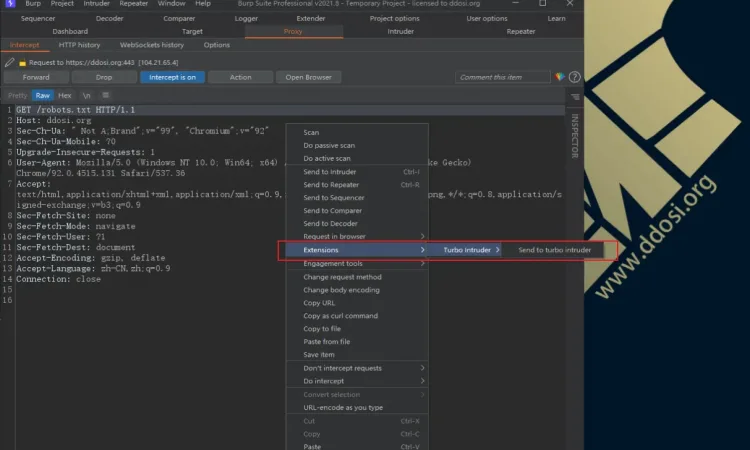
Task: Choose Save item from context menu
Action: [x=357, y=354]
